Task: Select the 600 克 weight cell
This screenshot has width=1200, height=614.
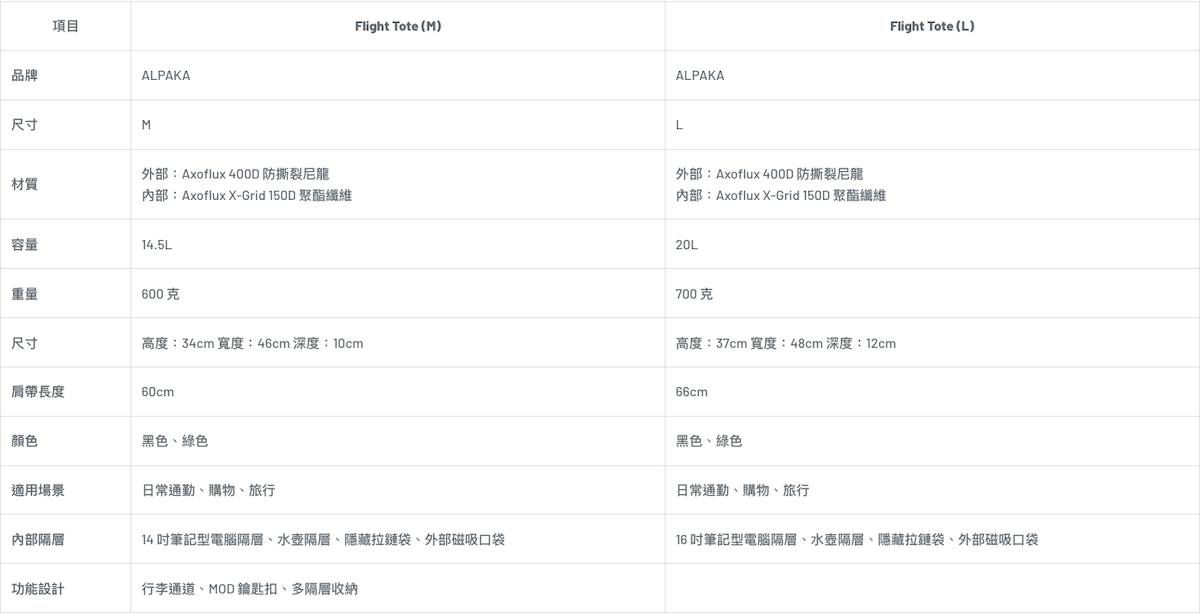Action: (161, 294)
